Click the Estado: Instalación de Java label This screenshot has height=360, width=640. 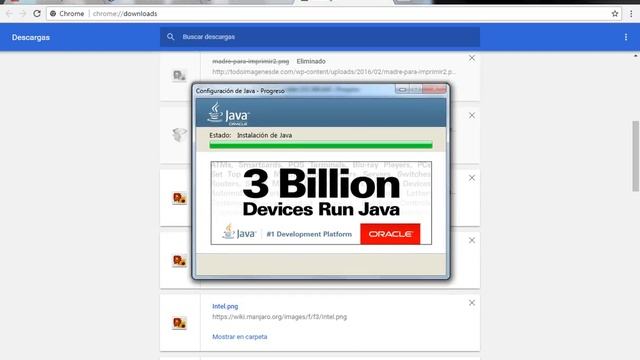(251, 135)
